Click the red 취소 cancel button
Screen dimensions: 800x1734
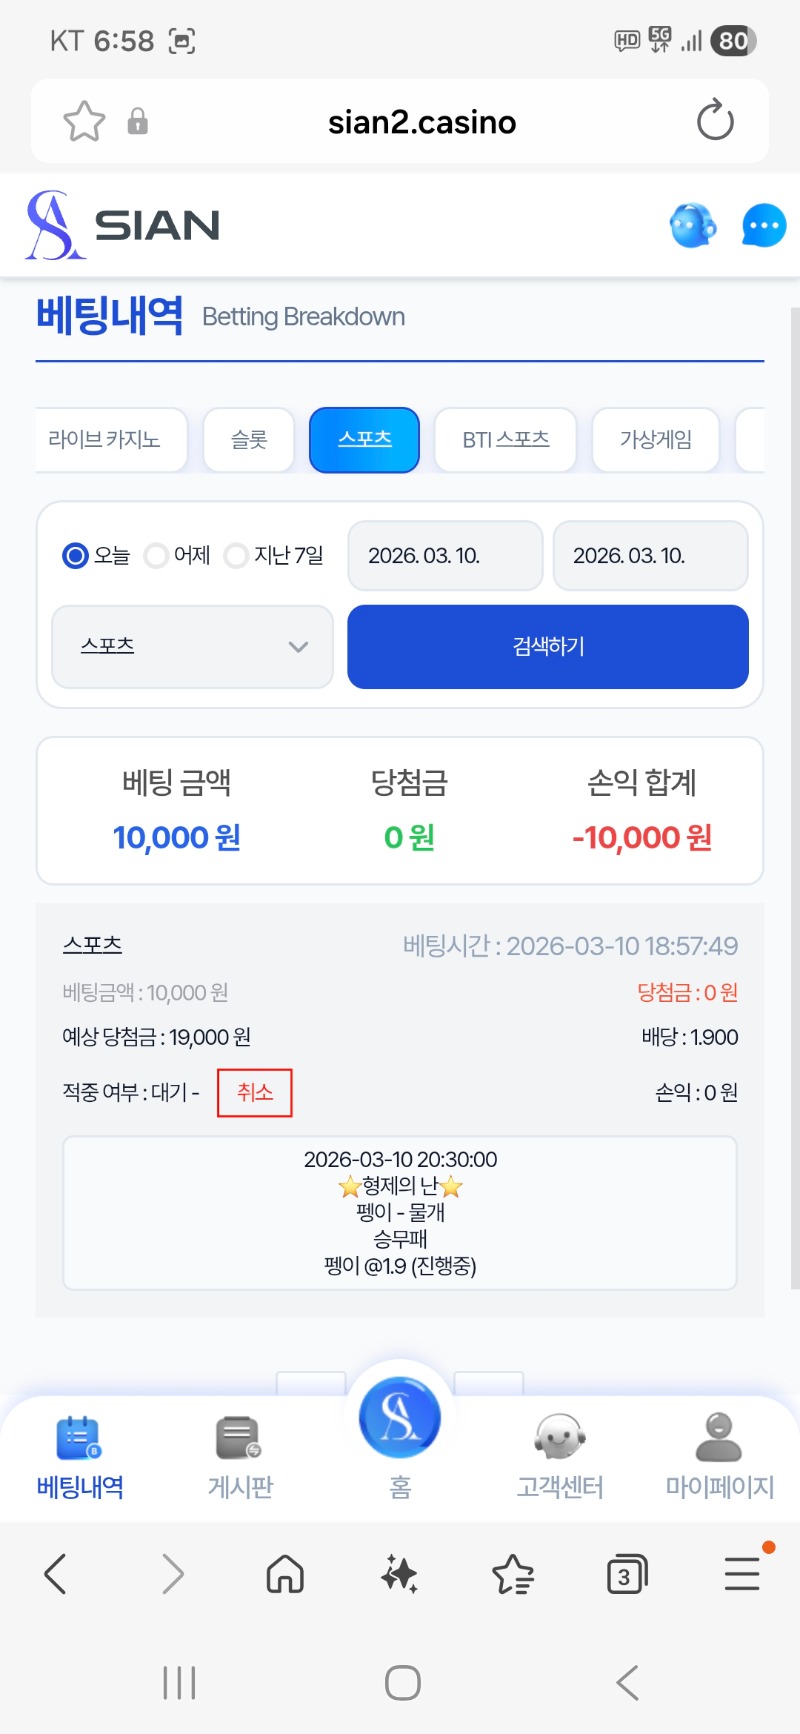coord(255,1092)
